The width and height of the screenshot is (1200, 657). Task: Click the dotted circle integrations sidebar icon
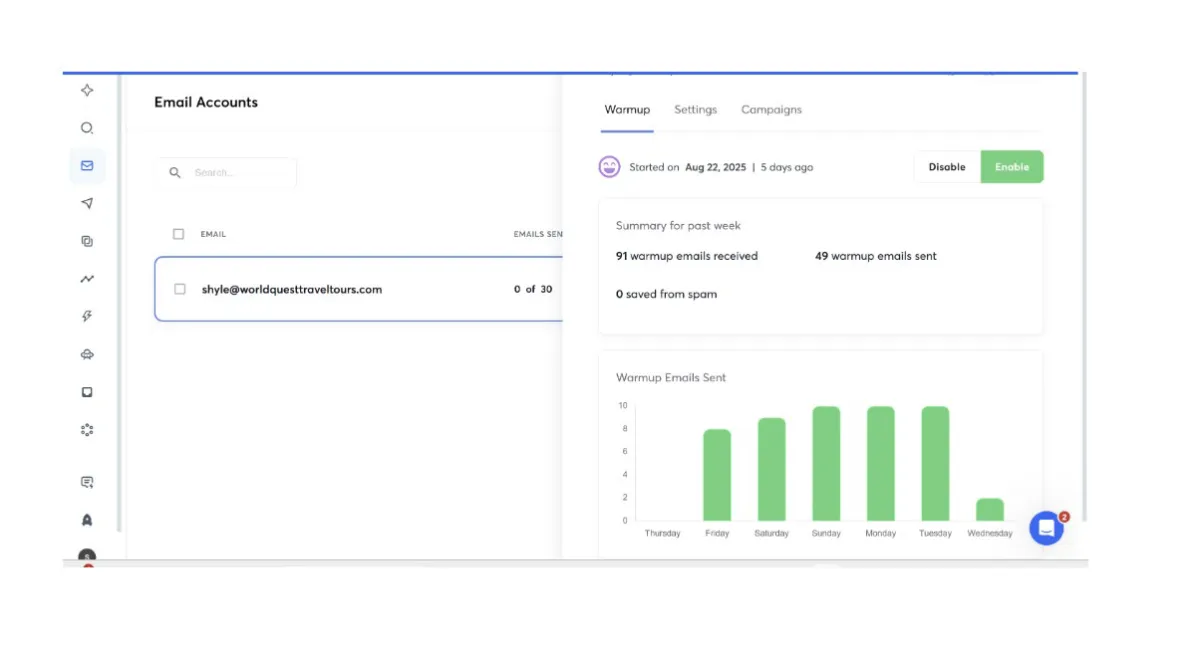87,430
